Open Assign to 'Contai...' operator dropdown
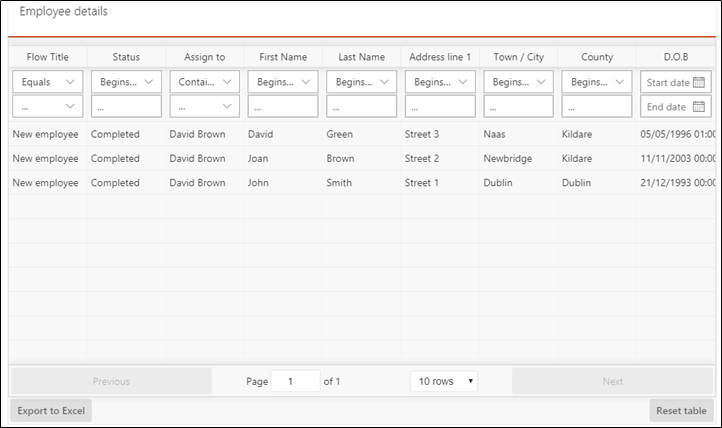722x428 pixels. pos(204,82)
